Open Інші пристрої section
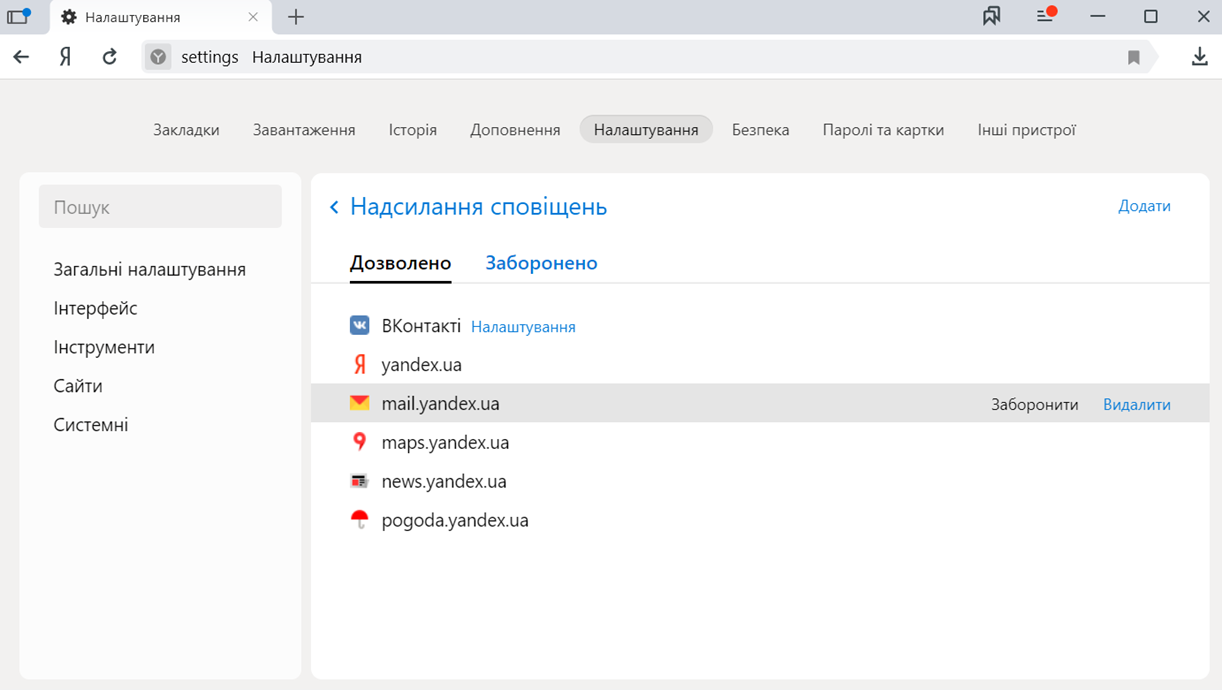 click(1026, 129)
